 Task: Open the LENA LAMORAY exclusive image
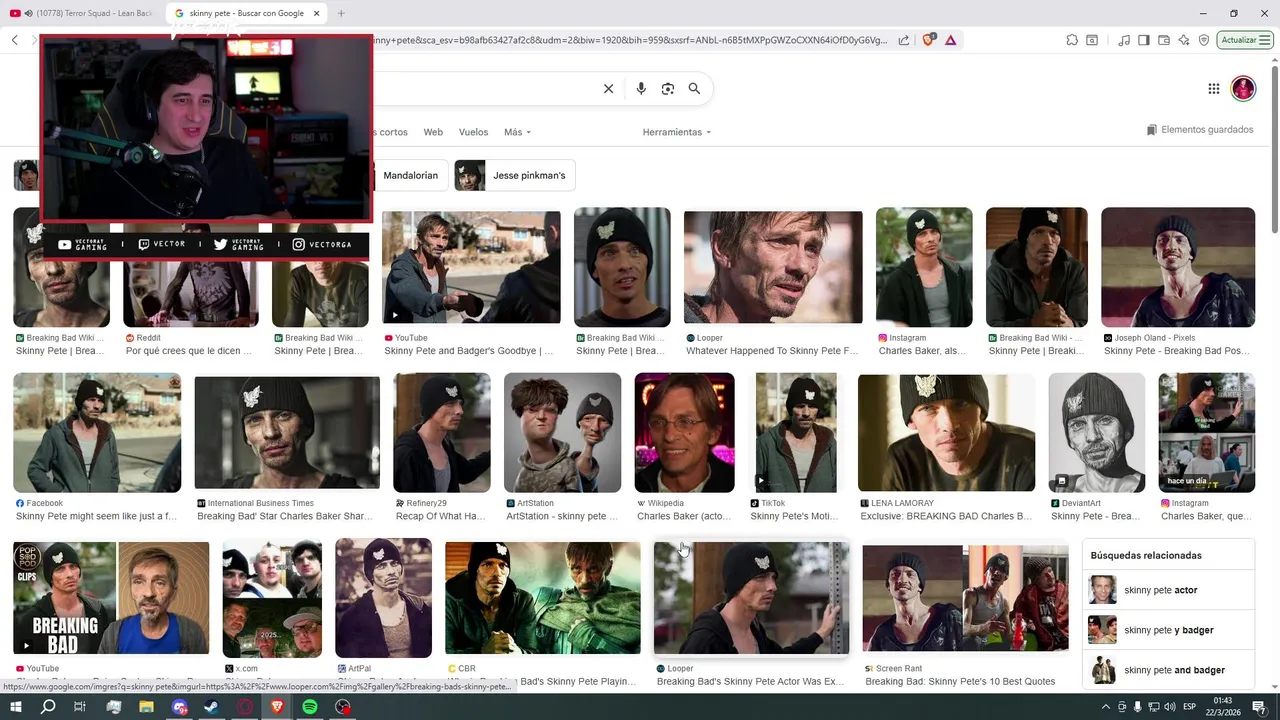click(946, 432)
